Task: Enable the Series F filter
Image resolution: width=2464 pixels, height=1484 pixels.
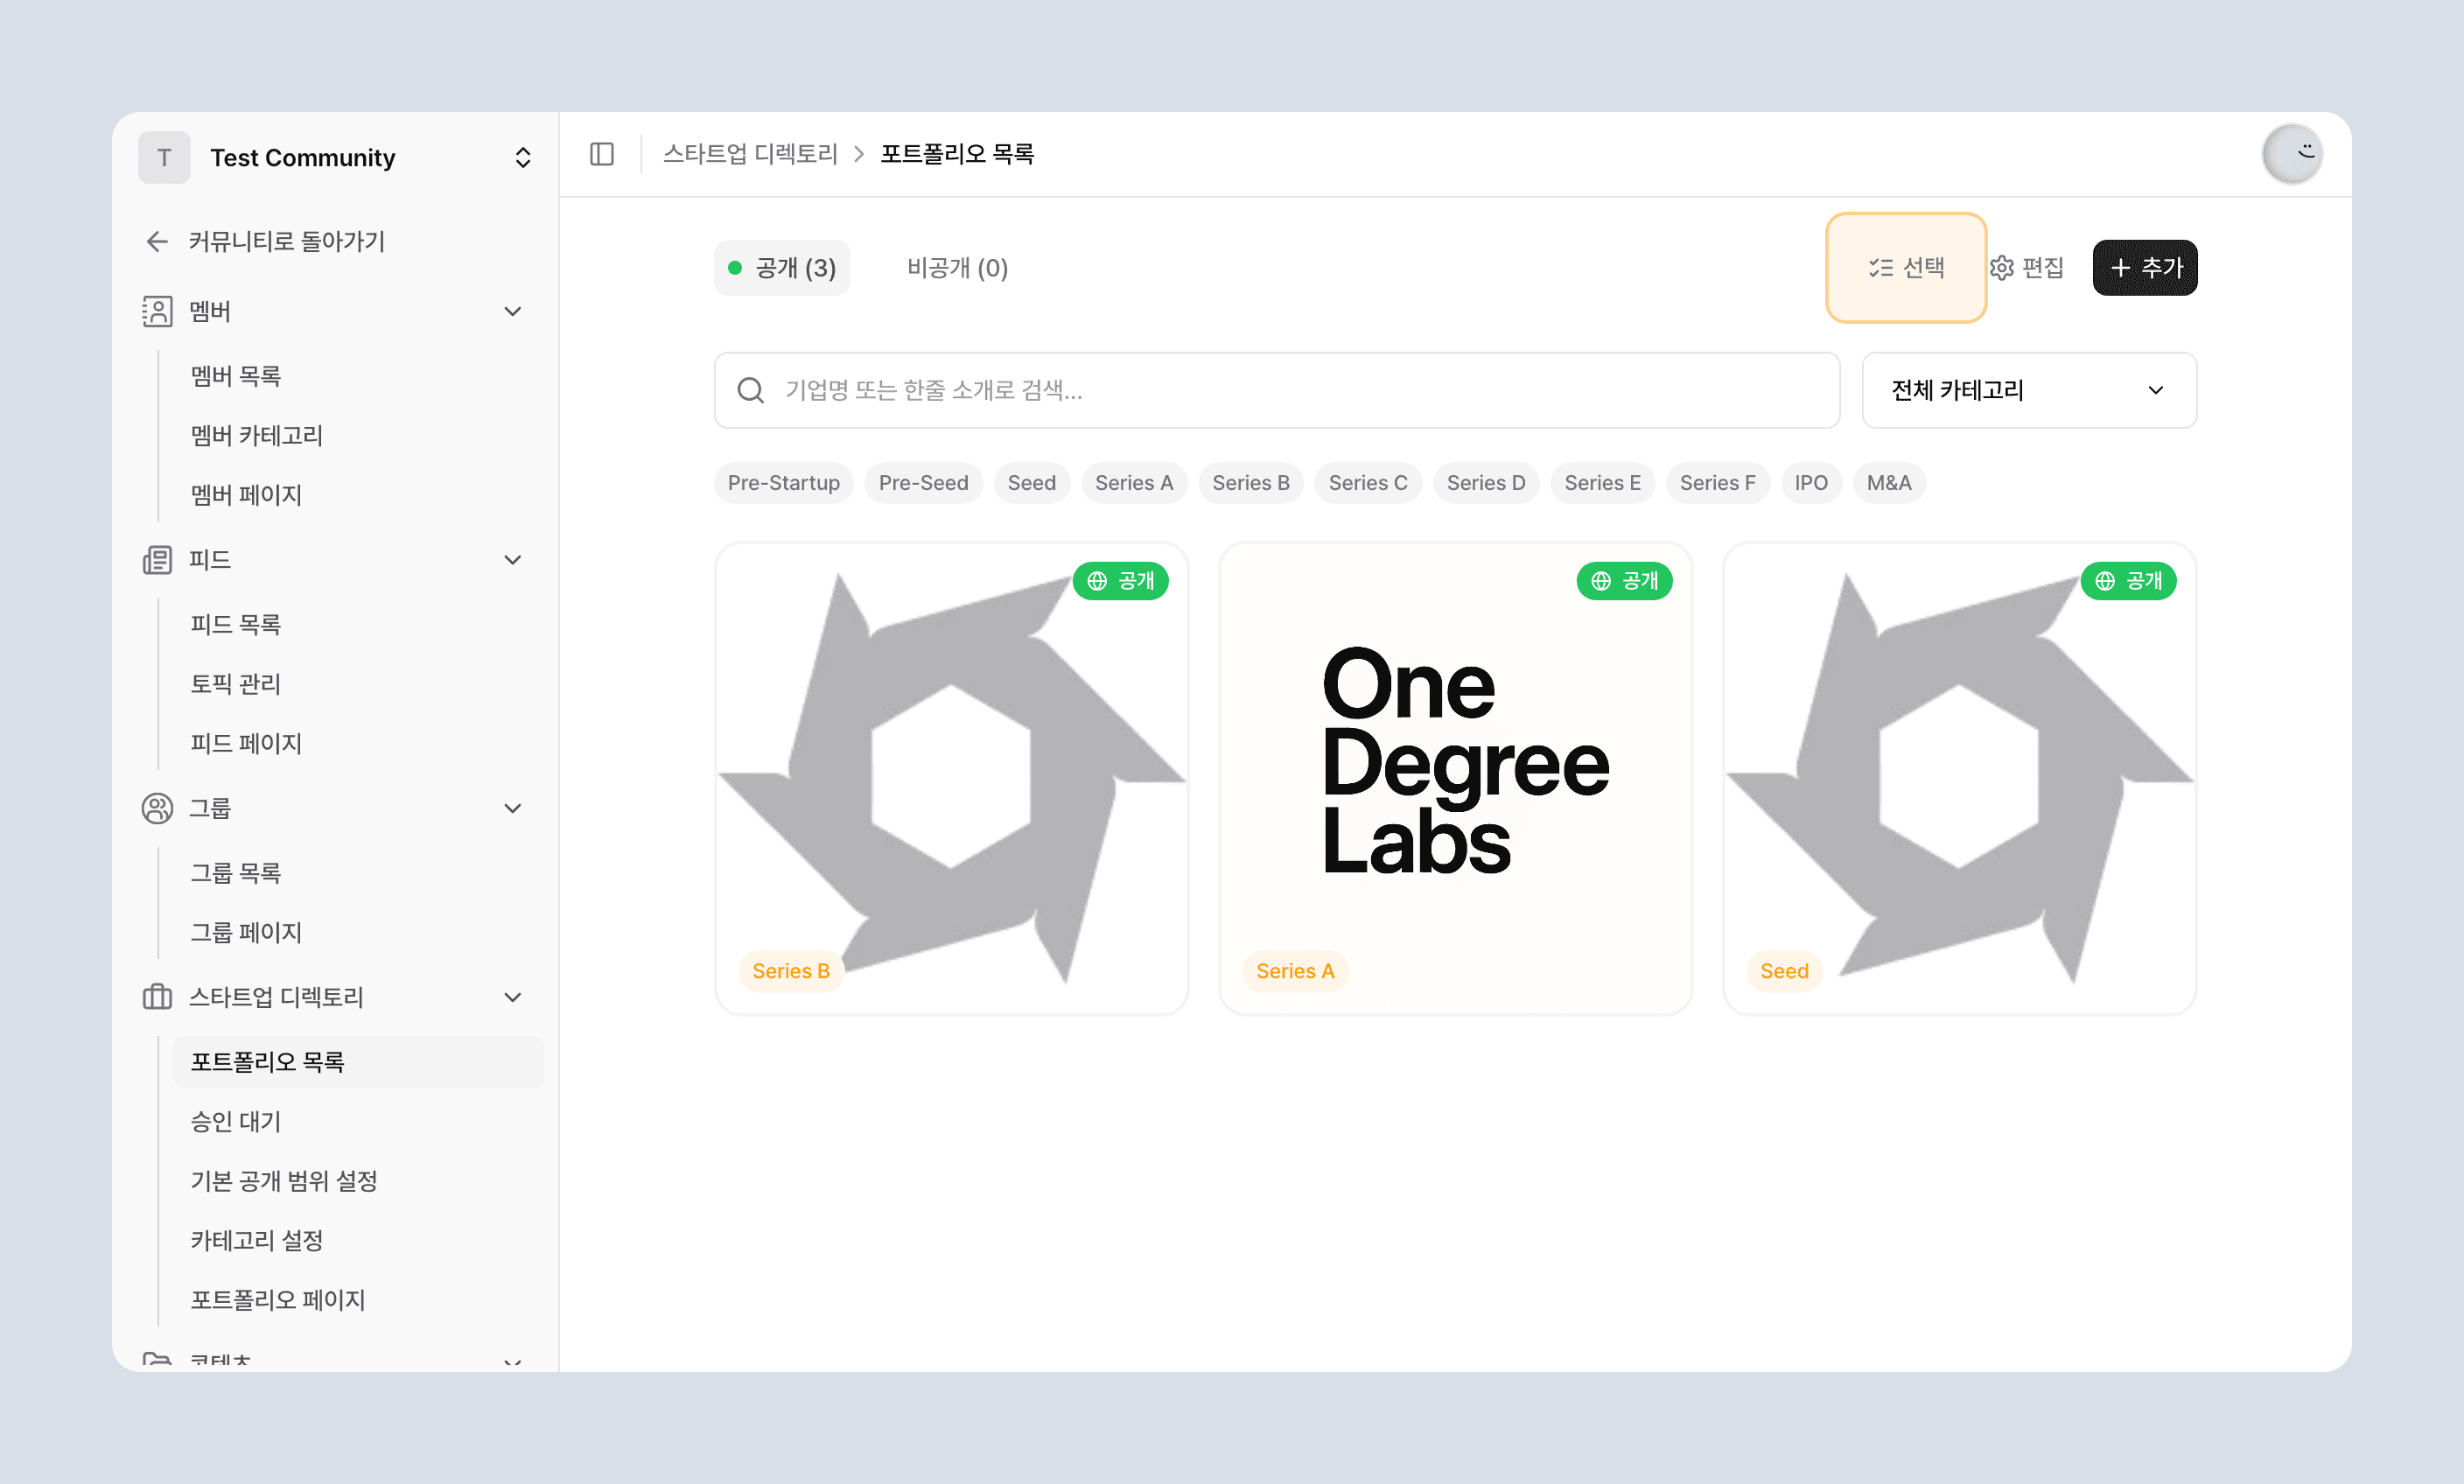Action: 1718,483
